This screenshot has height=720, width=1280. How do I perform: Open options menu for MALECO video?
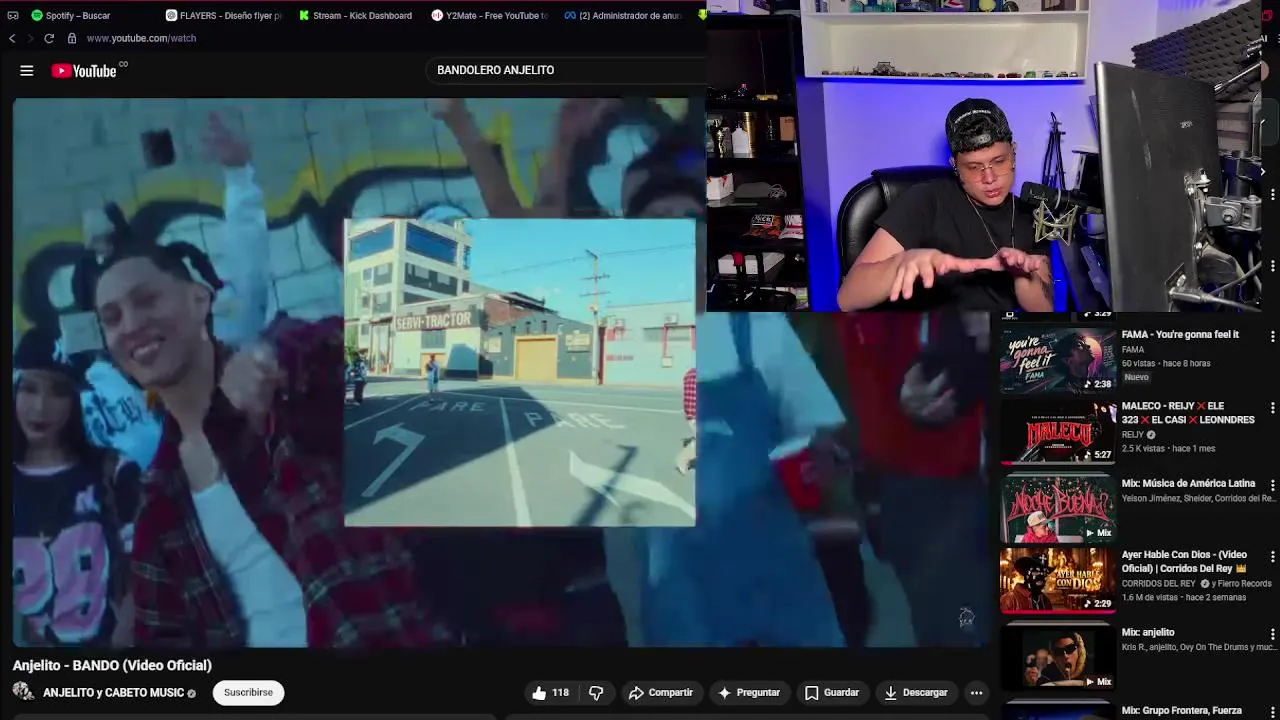pos(1272,408)
